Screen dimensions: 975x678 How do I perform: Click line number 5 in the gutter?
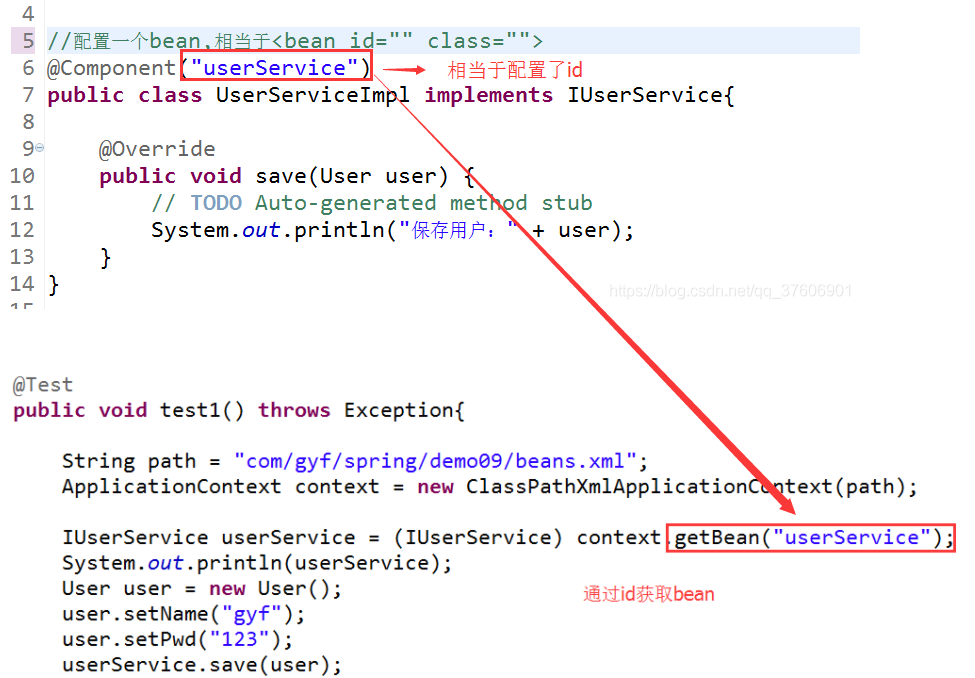tap(29, 41)
